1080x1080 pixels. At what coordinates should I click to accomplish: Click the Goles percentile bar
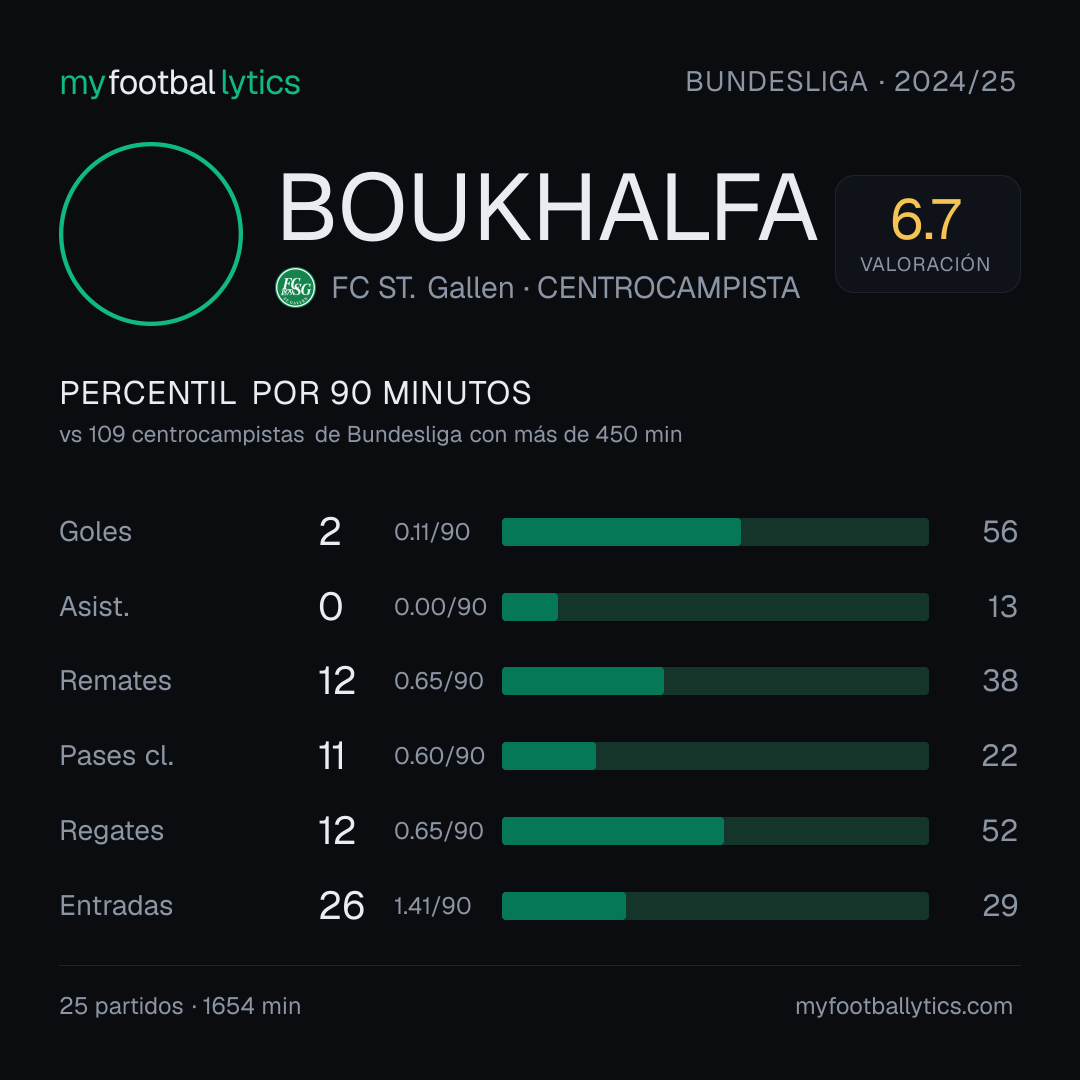point(715,532)
